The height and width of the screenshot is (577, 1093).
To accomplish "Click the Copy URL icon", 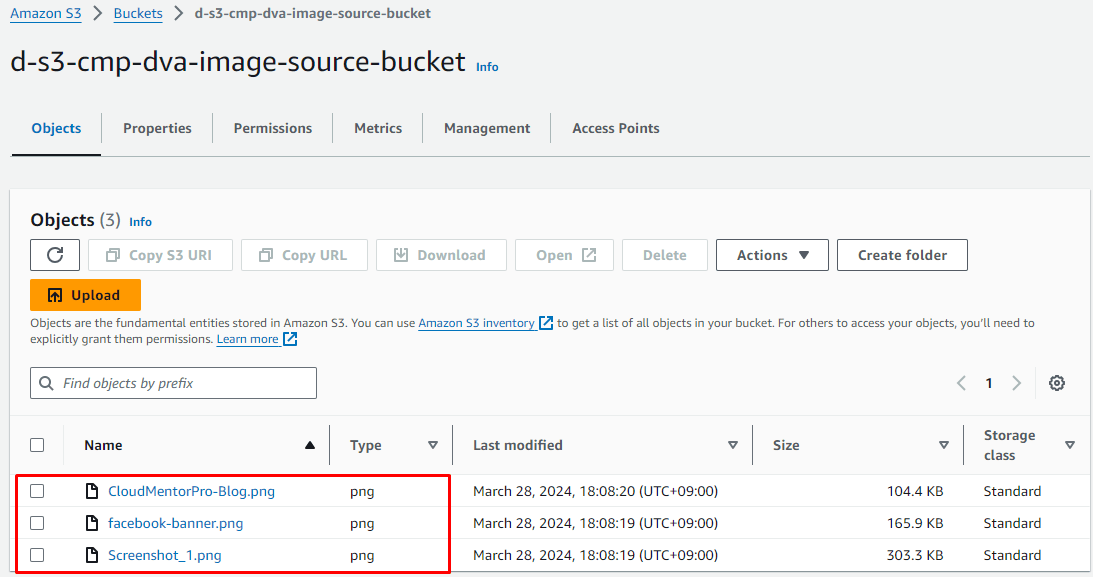I will [260, 255].
